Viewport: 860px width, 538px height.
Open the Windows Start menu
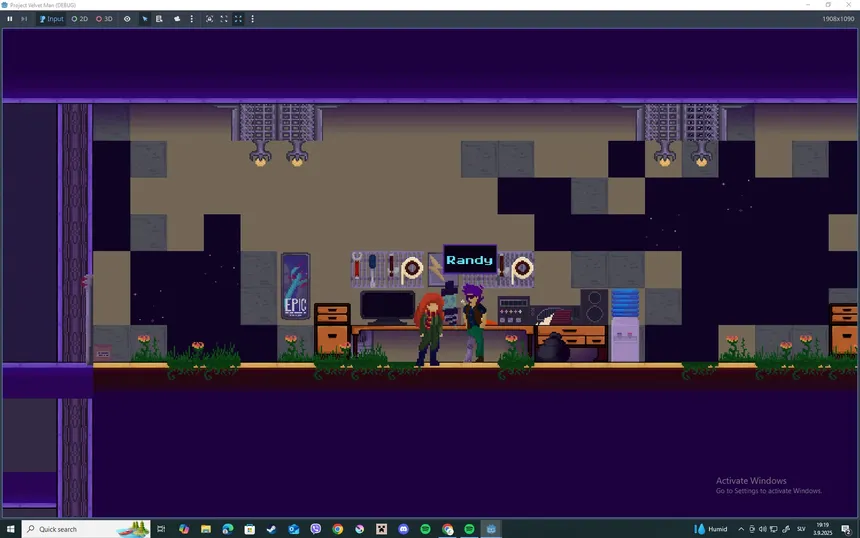pyautogui.click(x=10, y=529)
